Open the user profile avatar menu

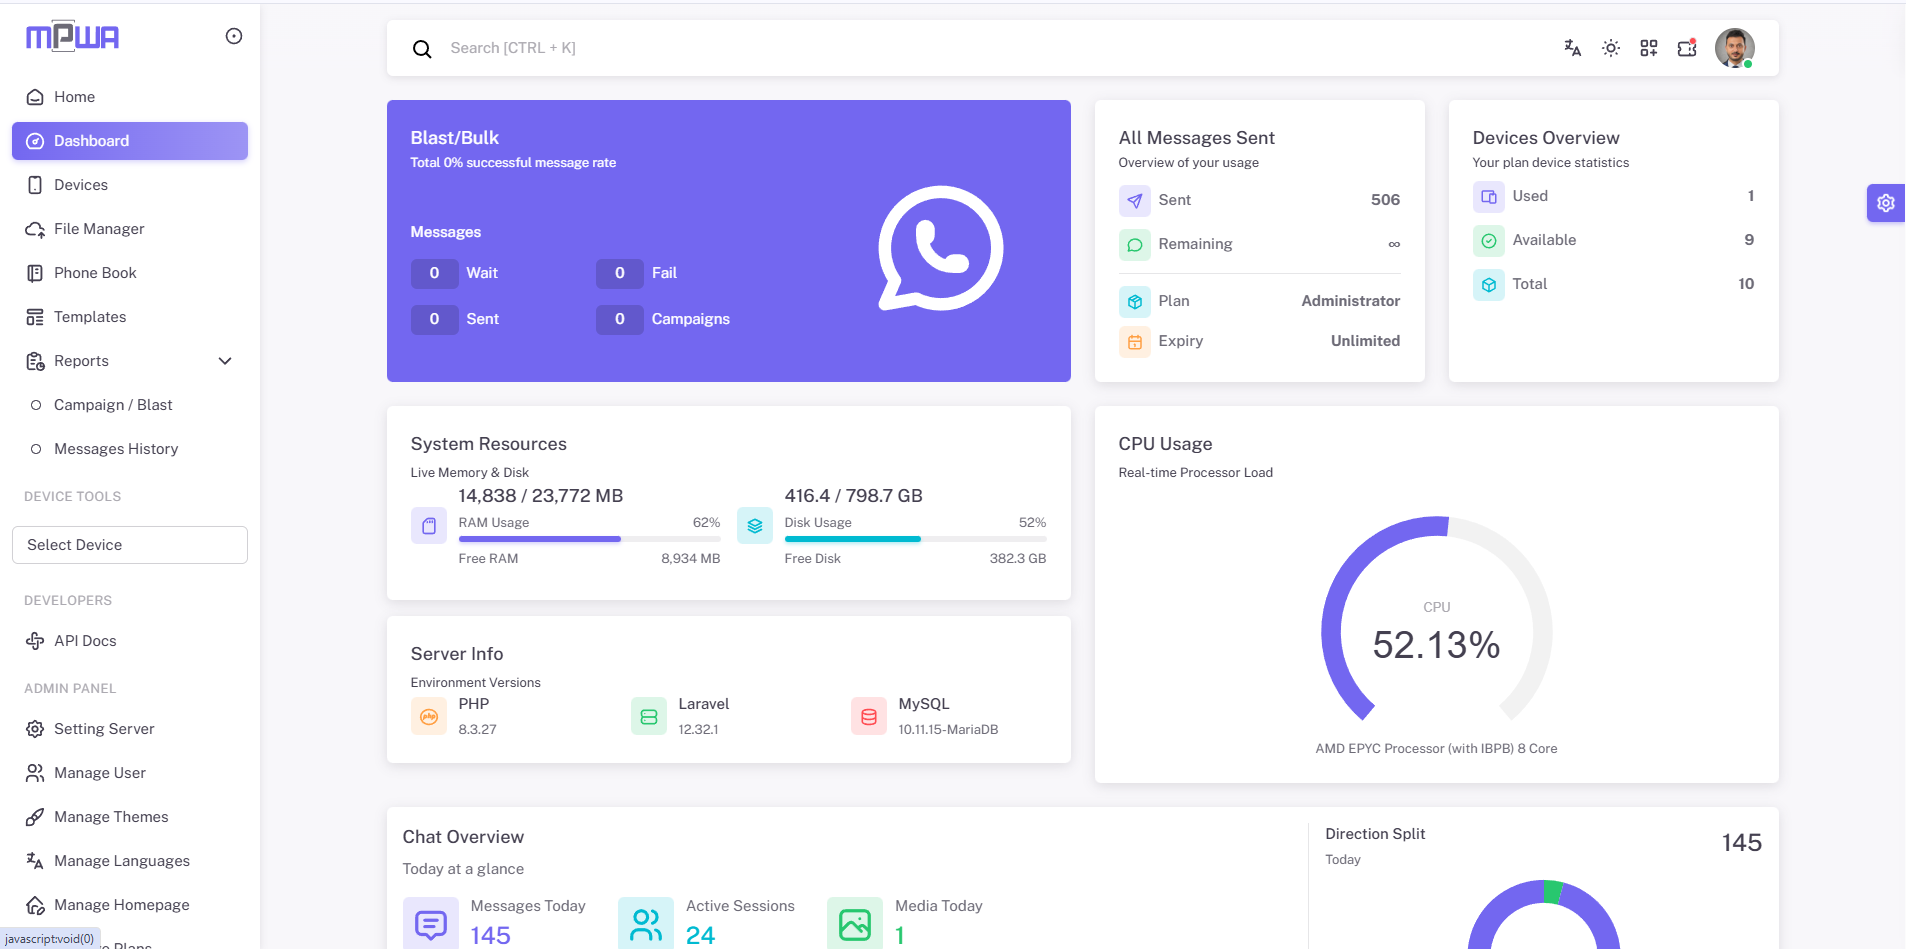(x=1734, y=48)
